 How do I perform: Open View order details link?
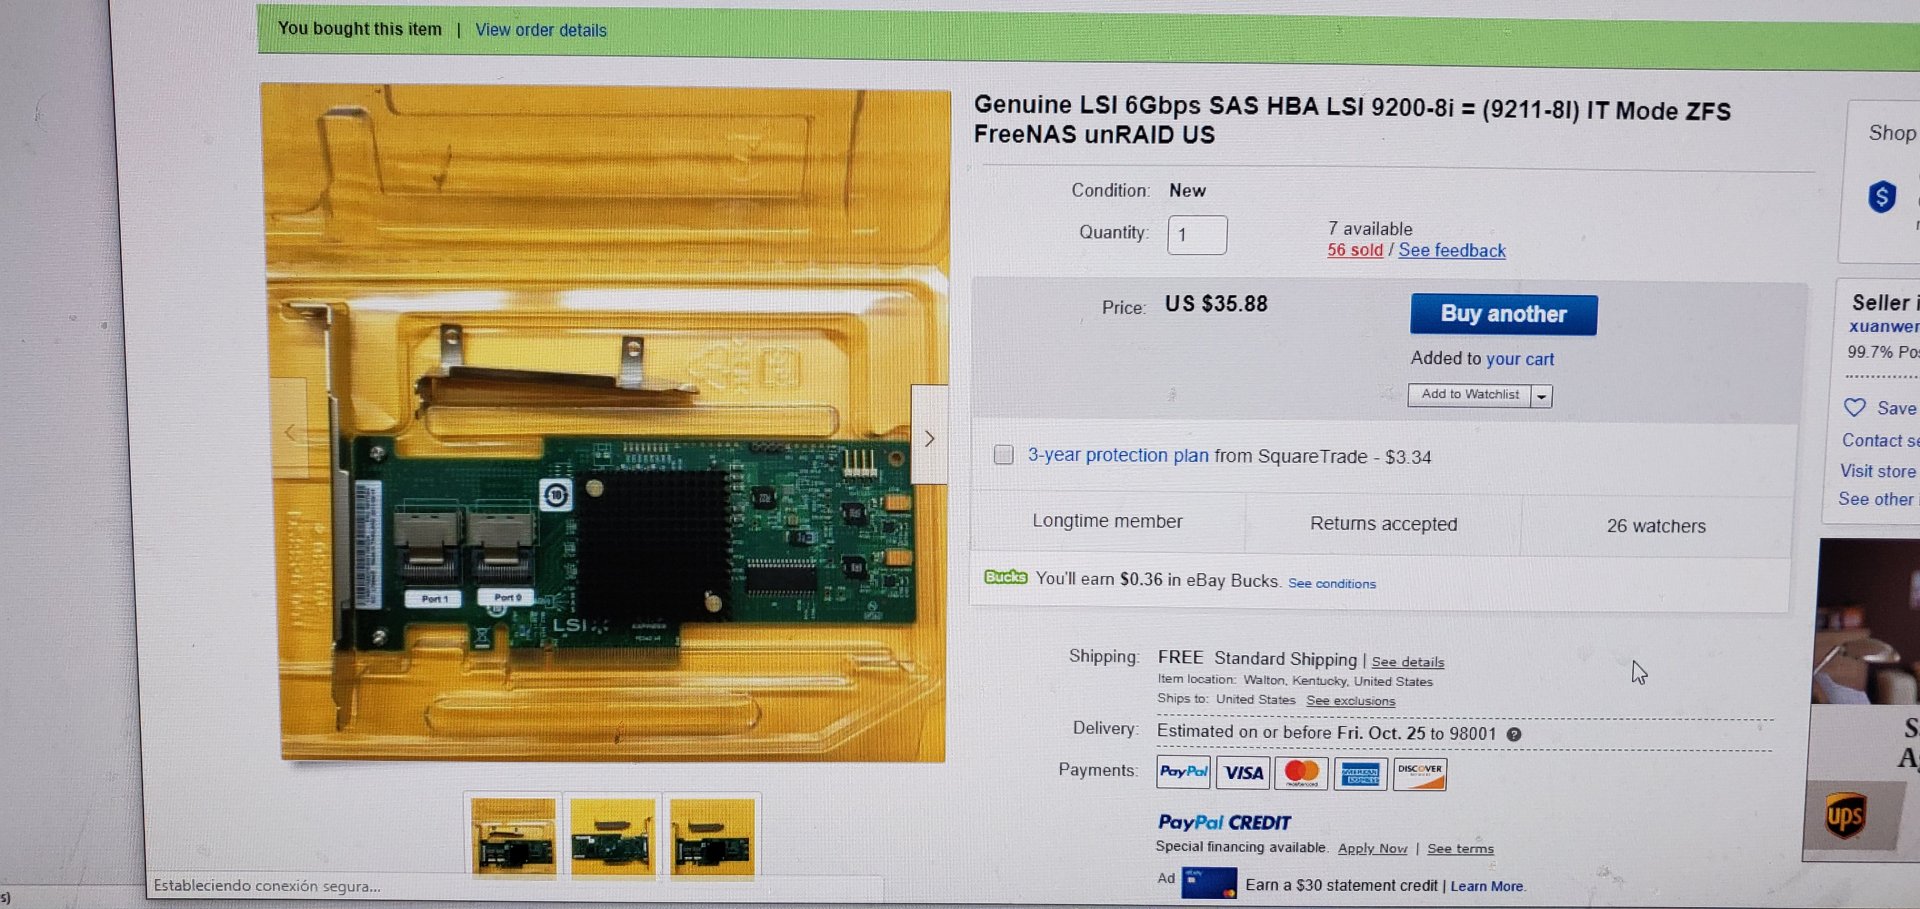[x=541, y=30]
